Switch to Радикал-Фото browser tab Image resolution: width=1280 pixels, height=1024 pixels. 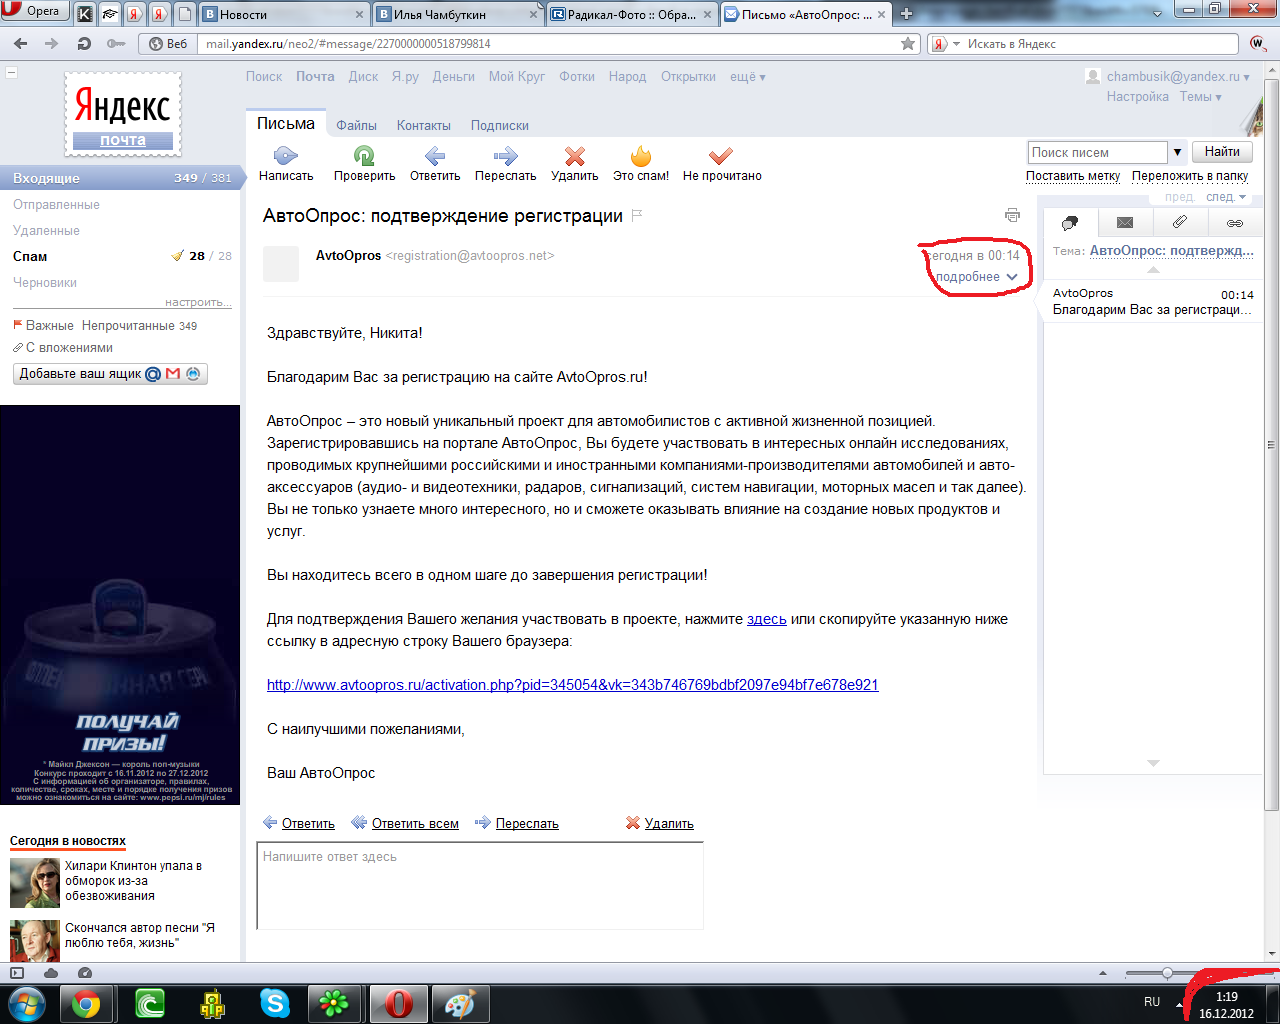tap(632, 14)
